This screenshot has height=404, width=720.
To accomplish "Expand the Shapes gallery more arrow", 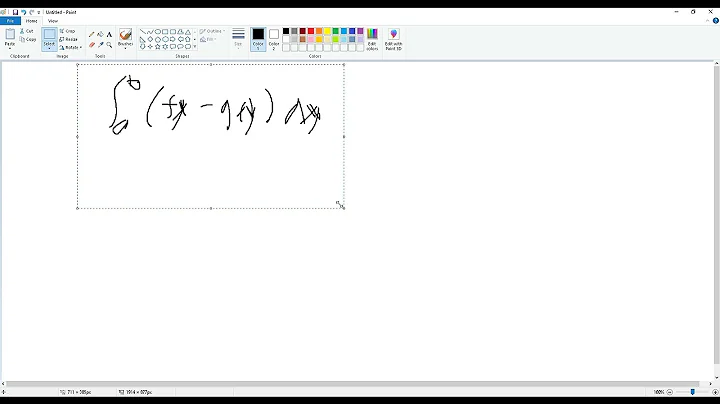I will (195, 46).
